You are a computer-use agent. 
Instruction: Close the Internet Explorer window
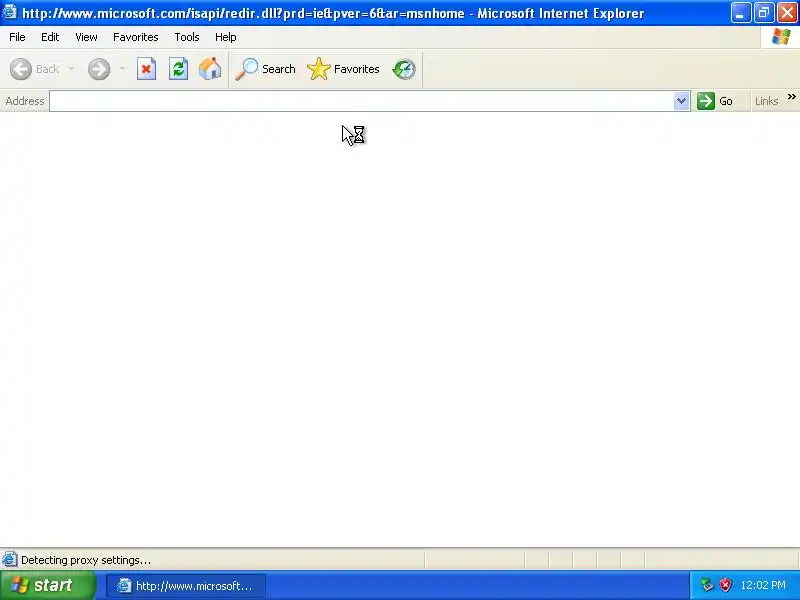(x=787, y=13)
